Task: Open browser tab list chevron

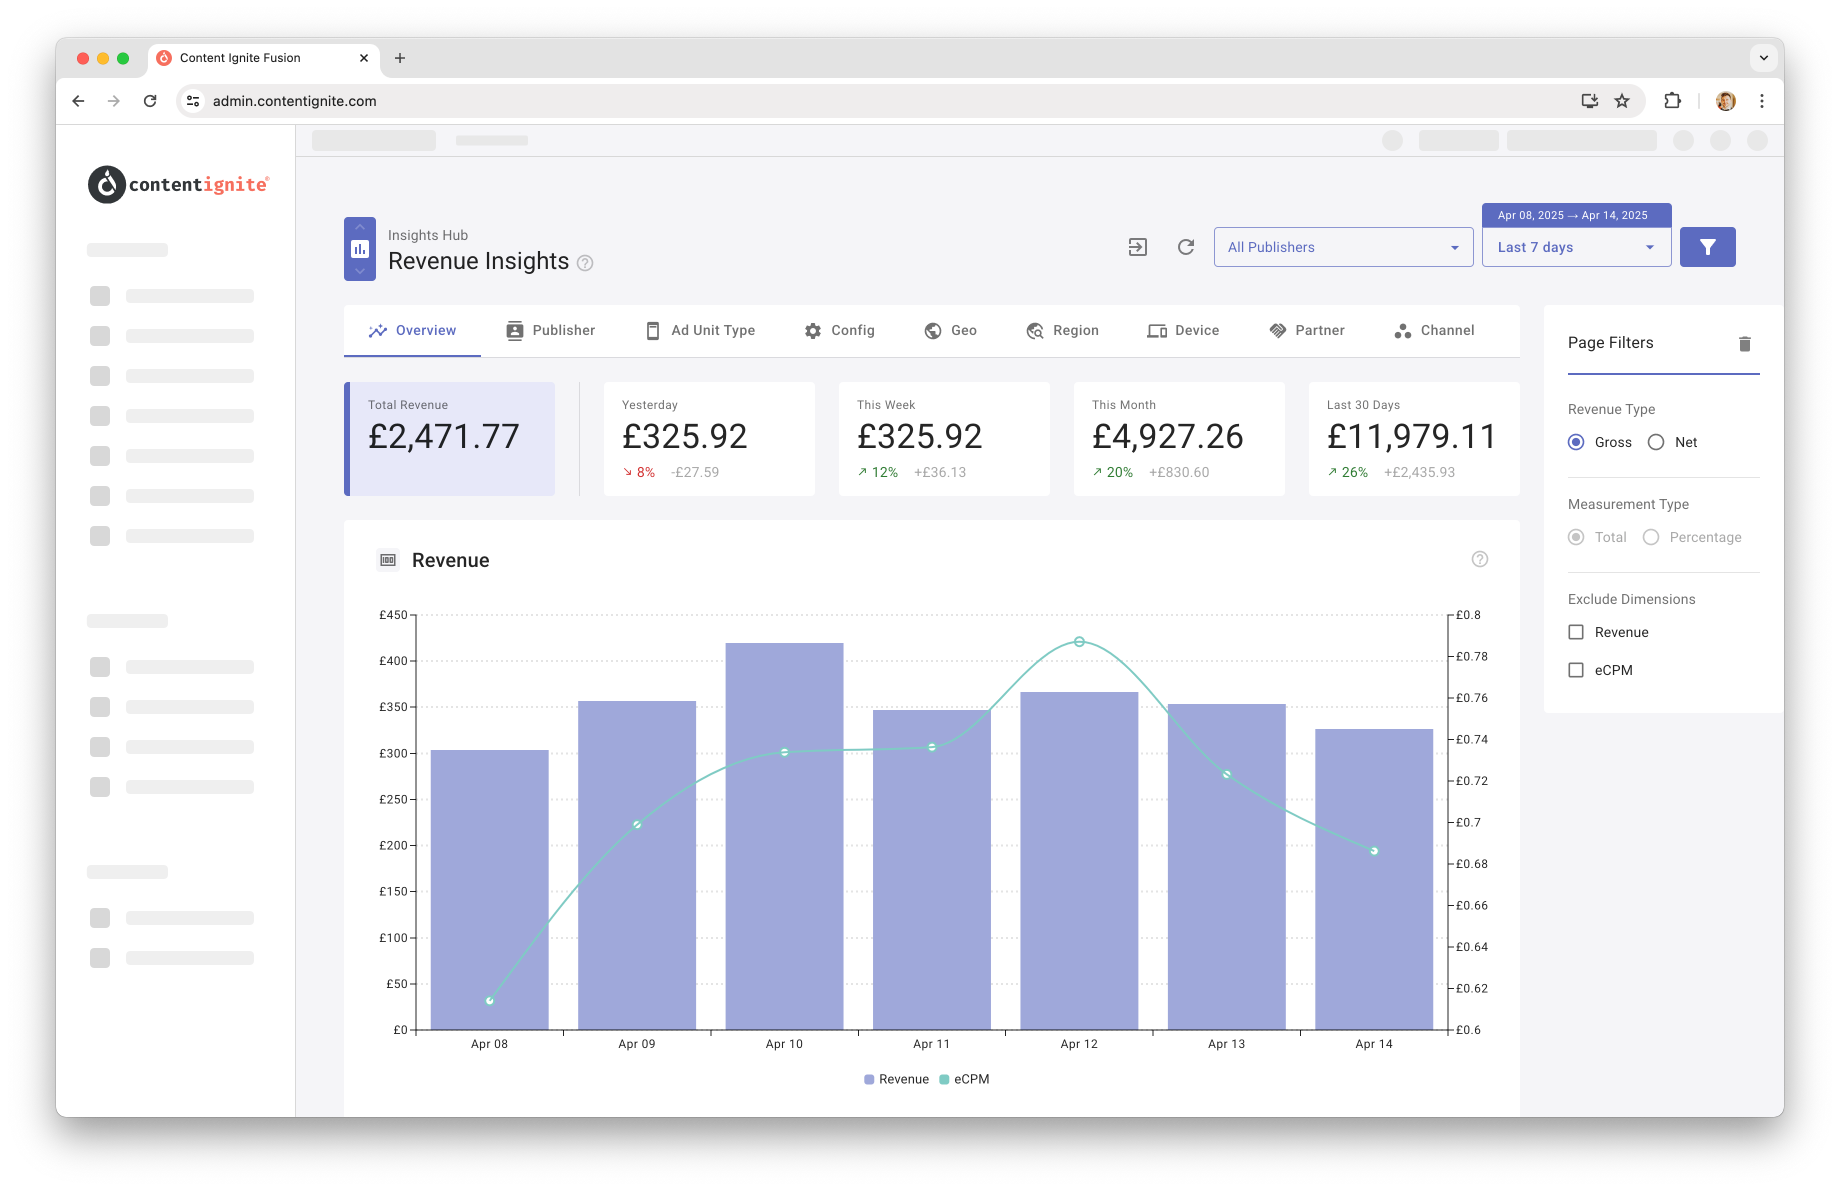Action: pos(1764,58)
